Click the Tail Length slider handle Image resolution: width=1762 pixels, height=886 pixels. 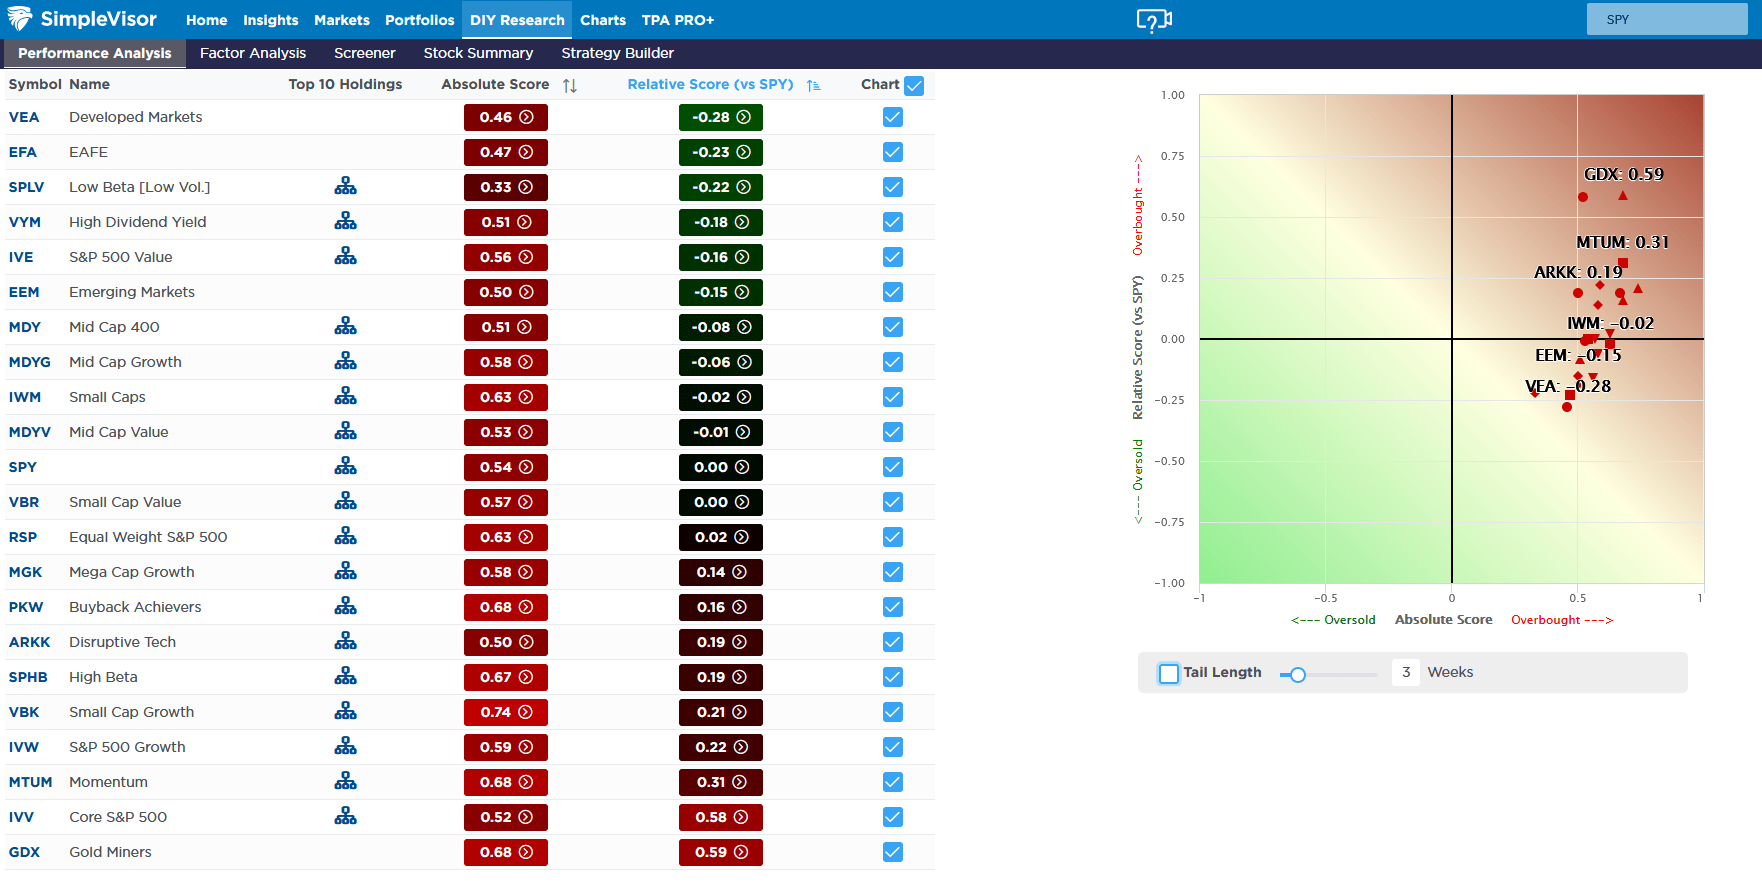(x=1297, y=675)
